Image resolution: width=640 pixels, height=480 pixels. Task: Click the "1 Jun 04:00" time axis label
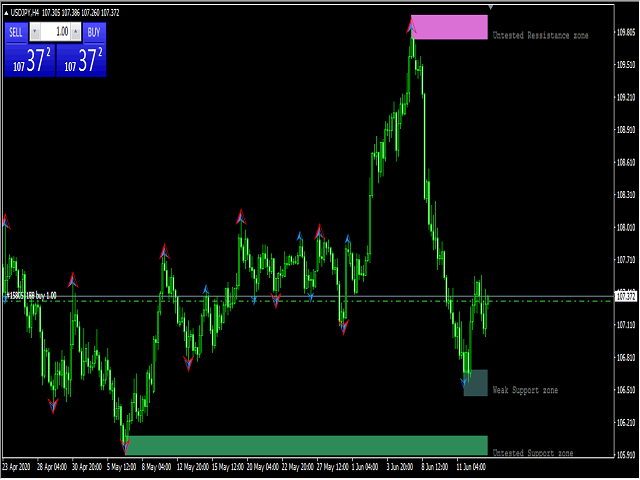pyautogui.click(x=365, y=467)
